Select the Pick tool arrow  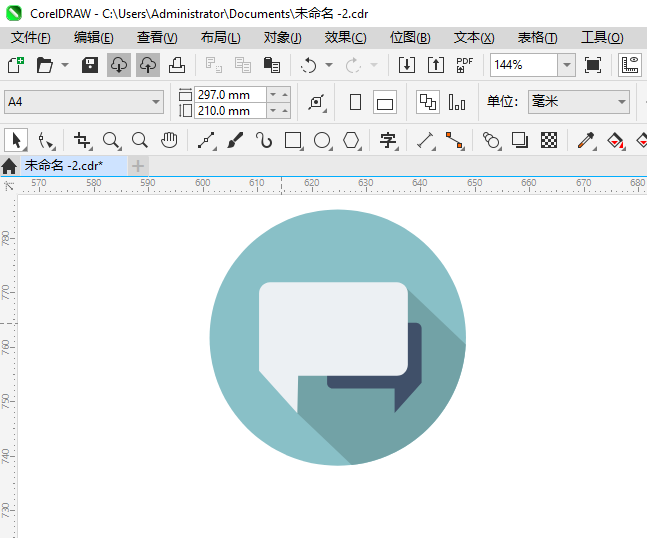click(16, 140)
